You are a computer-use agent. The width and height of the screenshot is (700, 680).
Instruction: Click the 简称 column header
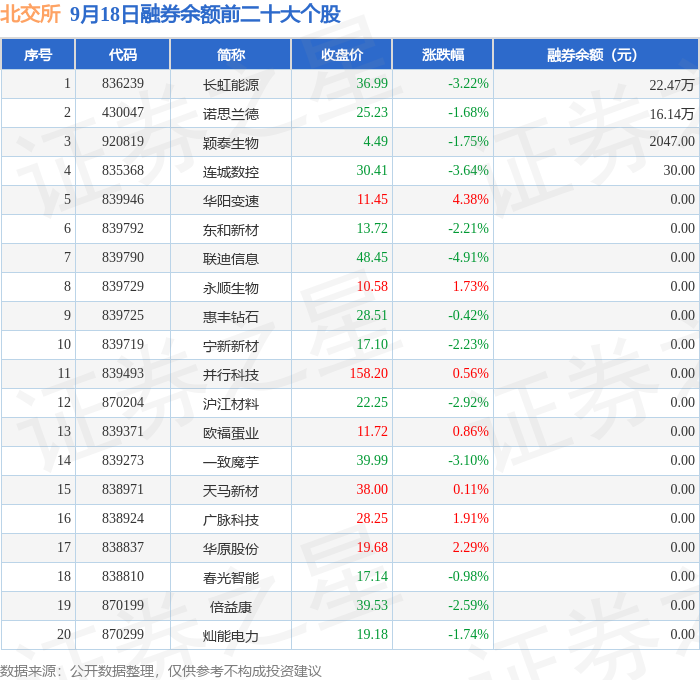pyautogui.click(x=231, y=54)
